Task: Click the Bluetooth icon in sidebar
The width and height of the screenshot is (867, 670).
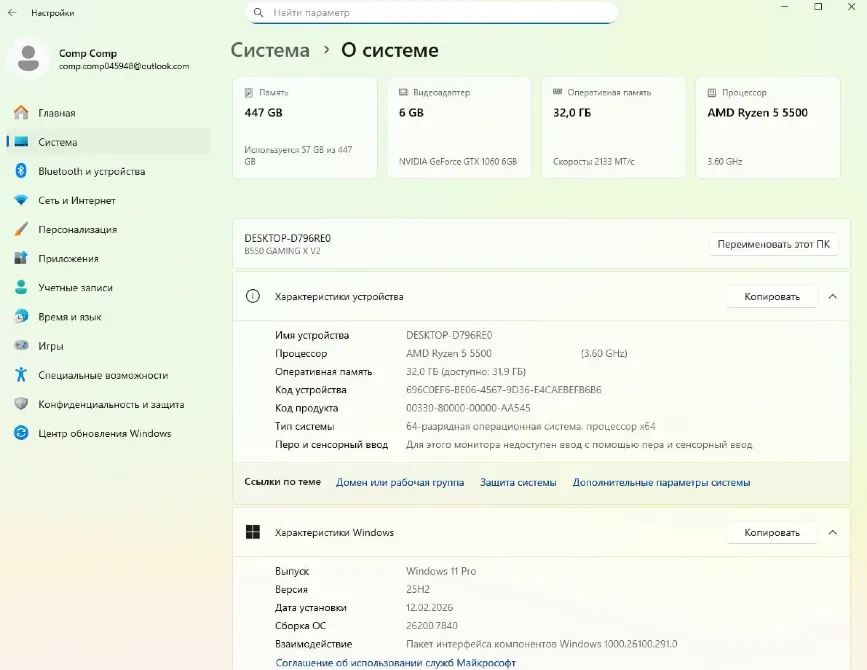Action: pos(20,171)
